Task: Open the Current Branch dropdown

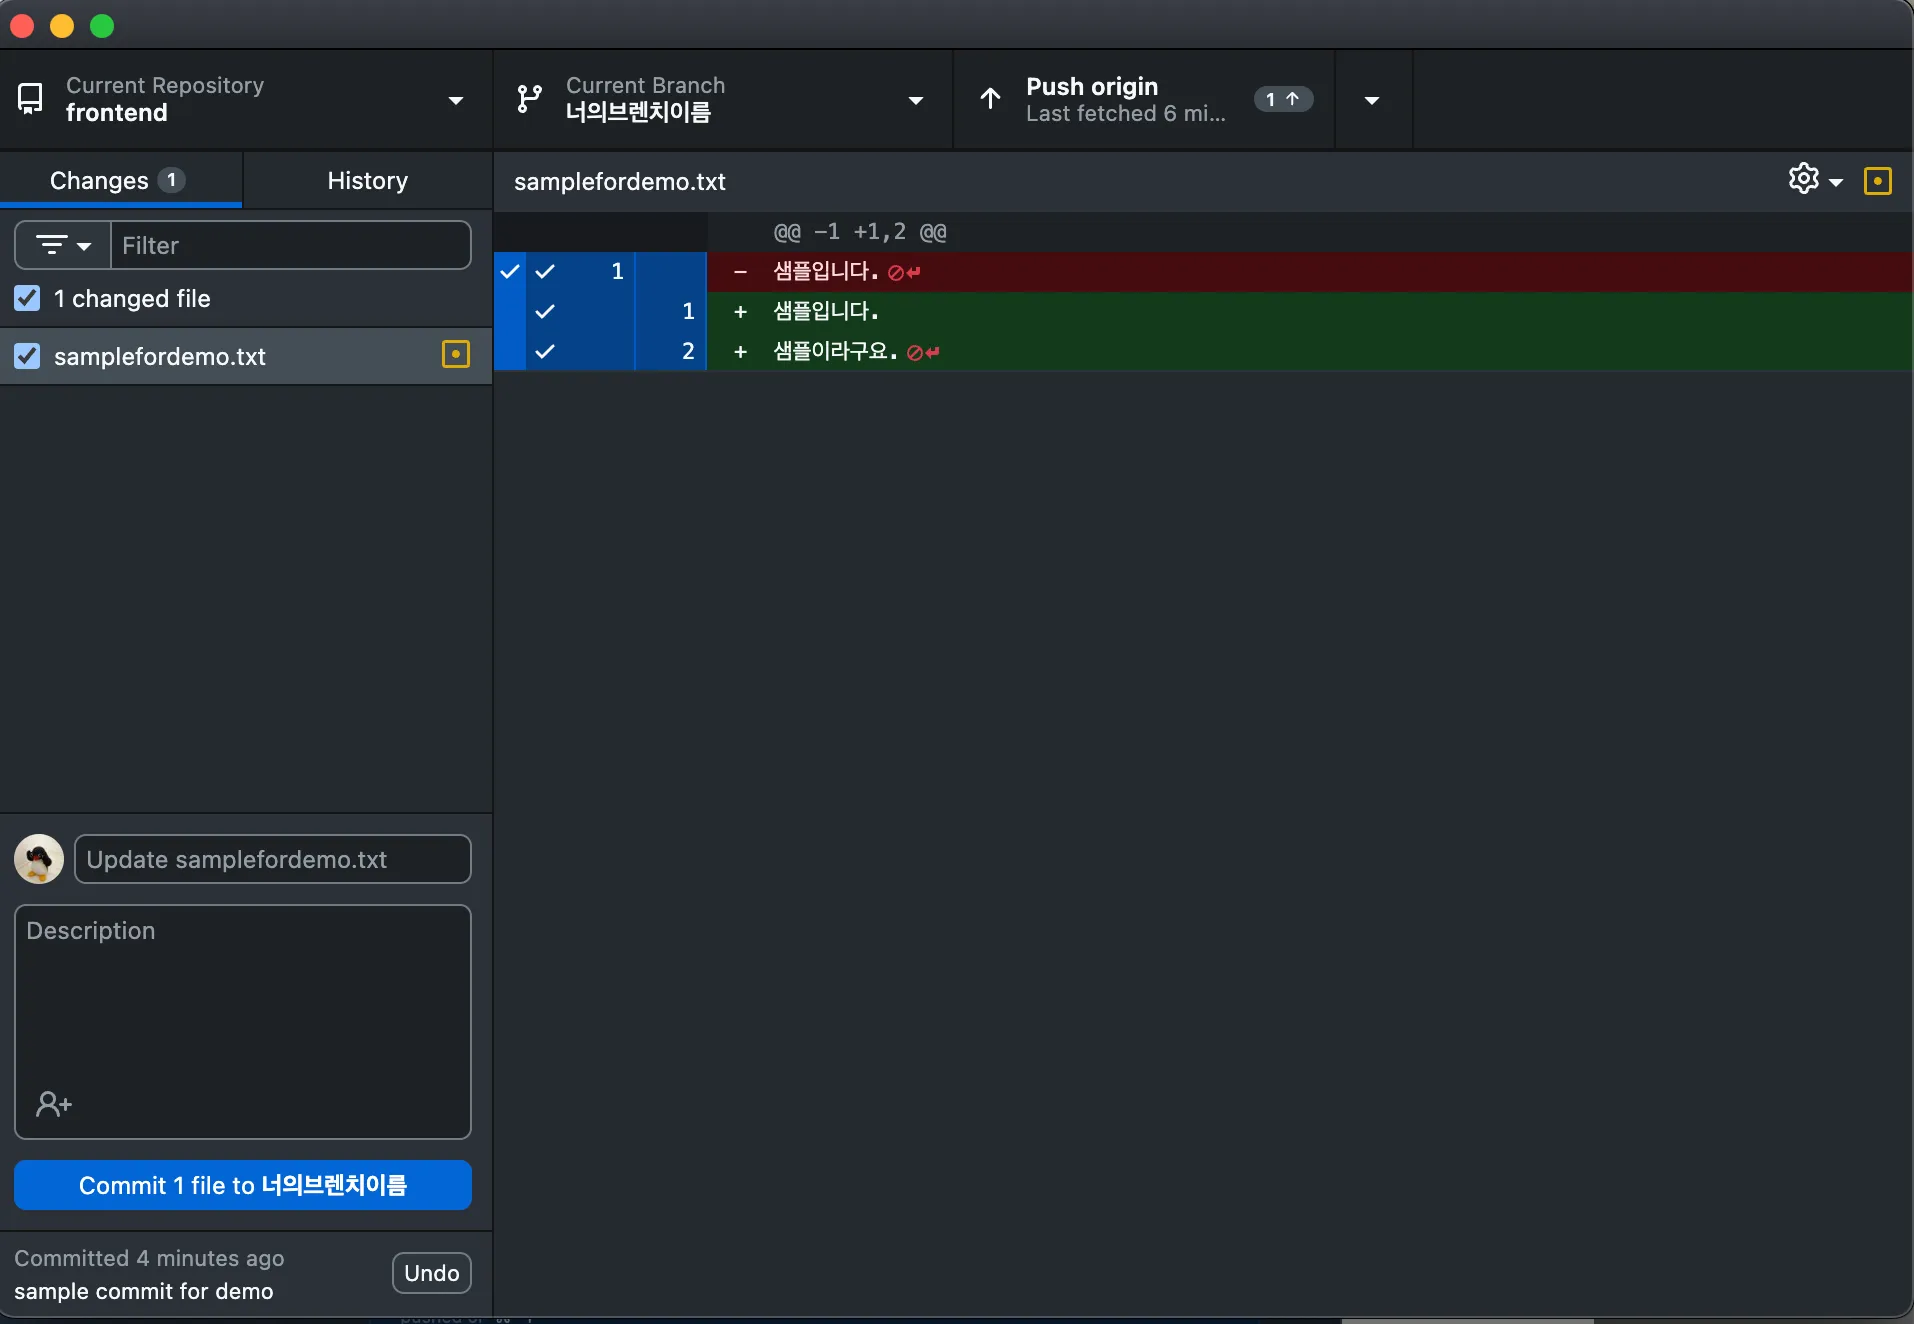Action: 723,100
